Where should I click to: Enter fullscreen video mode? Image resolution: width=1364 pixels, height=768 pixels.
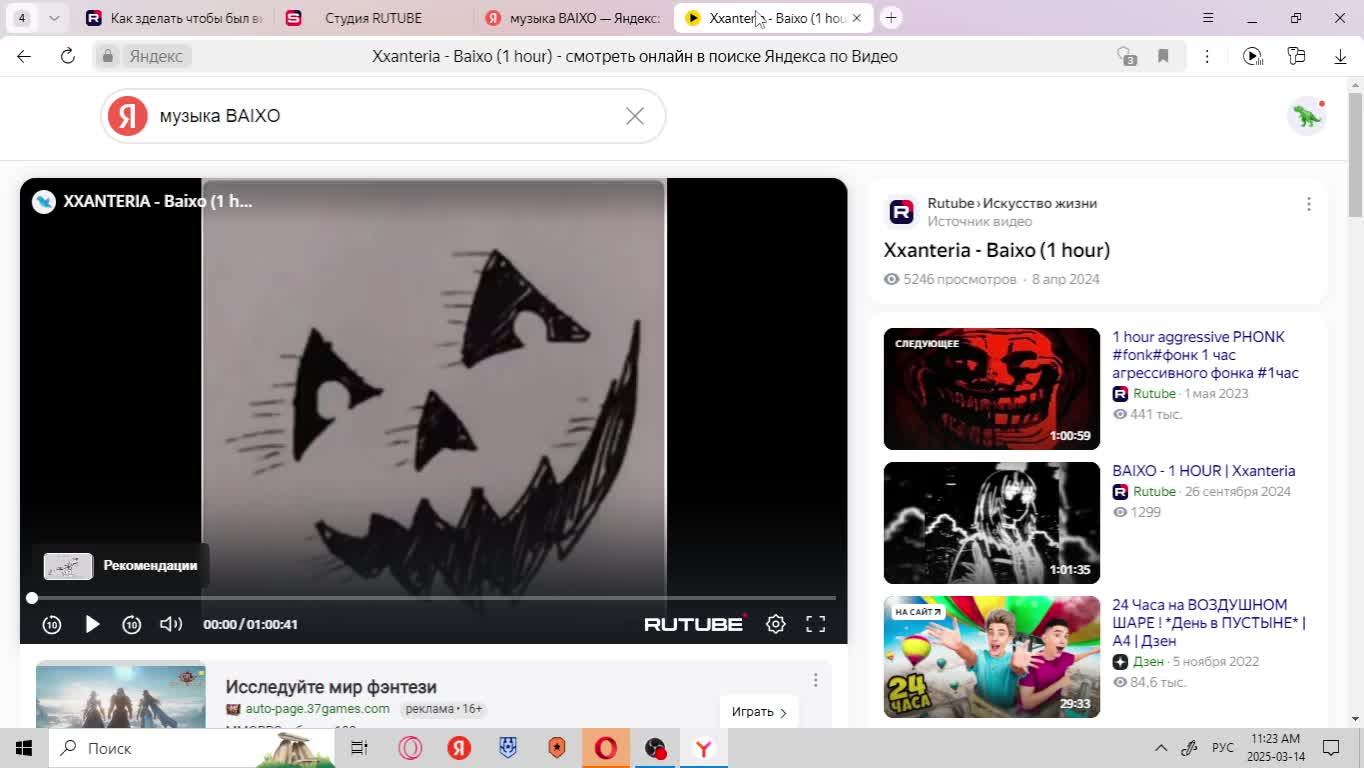[x=816, y=624]
